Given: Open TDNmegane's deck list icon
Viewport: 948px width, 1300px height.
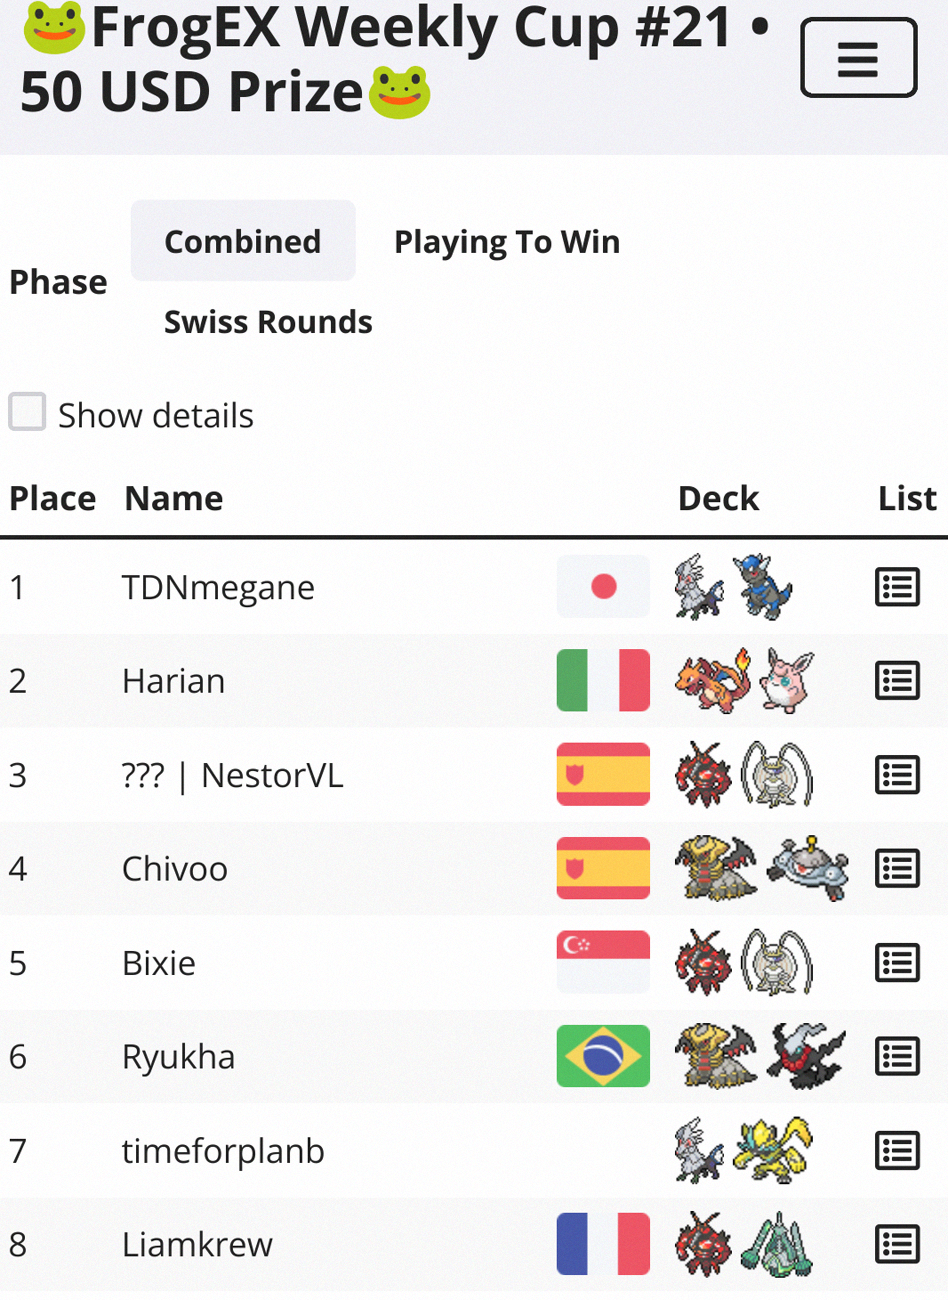Looking at the screenshot, I should (897, 587).
